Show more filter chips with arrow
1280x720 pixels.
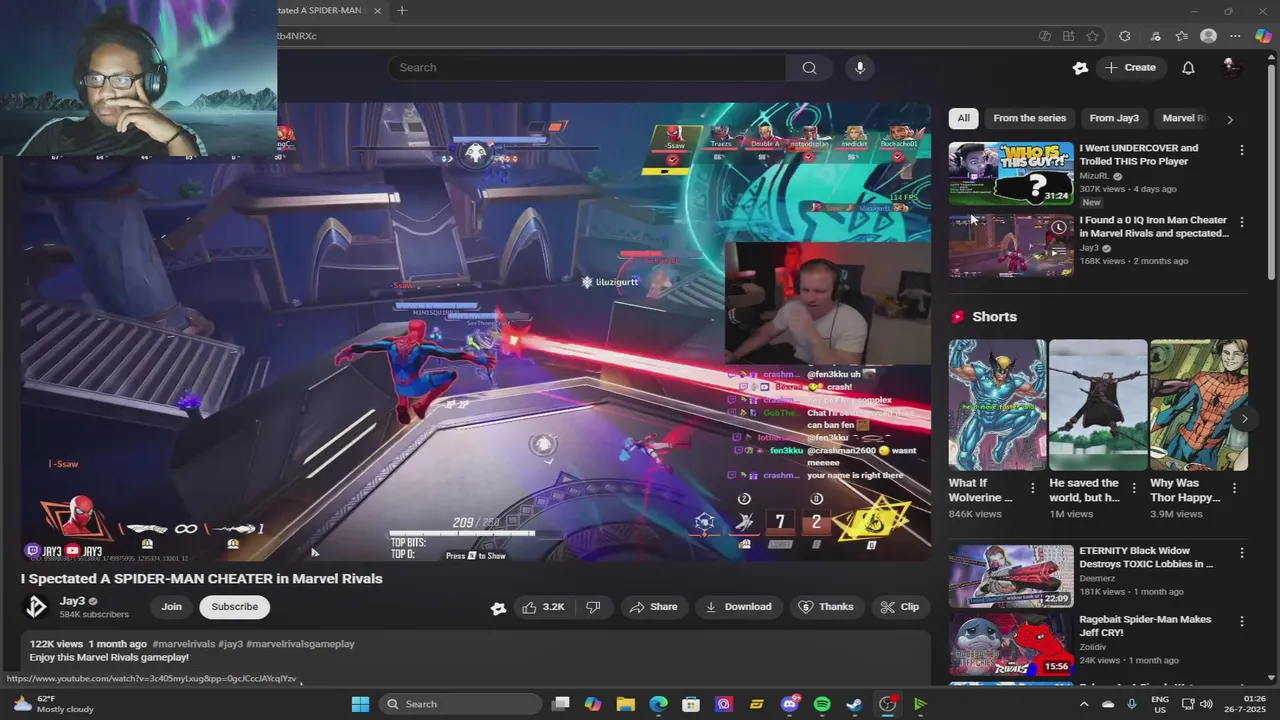[x=1230, y=119]
